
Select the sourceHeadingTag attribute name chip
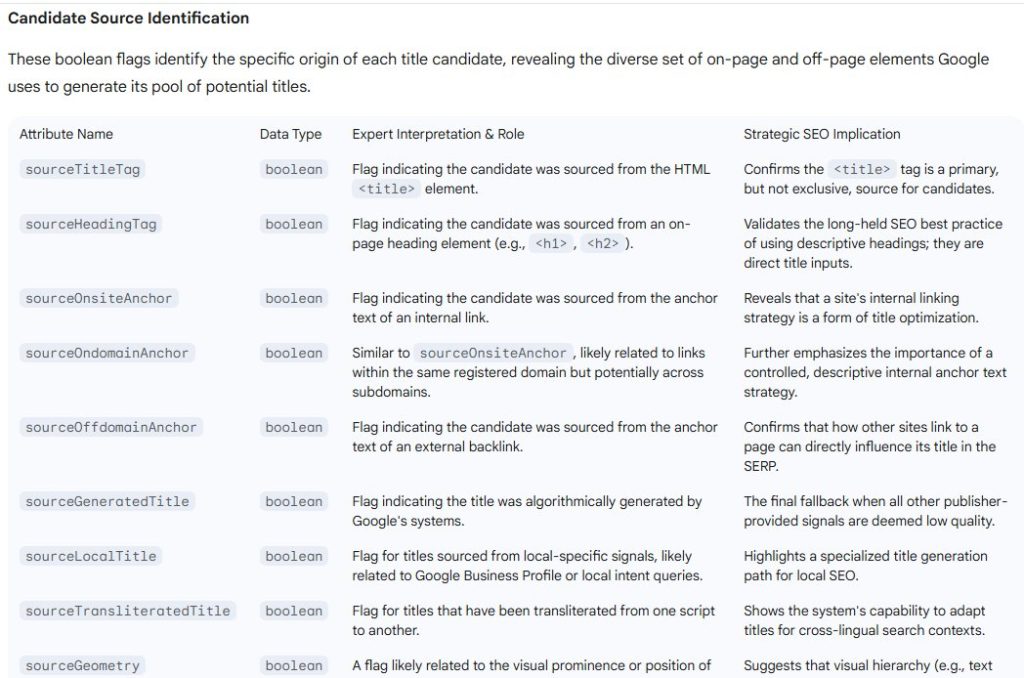coord(91,225)
